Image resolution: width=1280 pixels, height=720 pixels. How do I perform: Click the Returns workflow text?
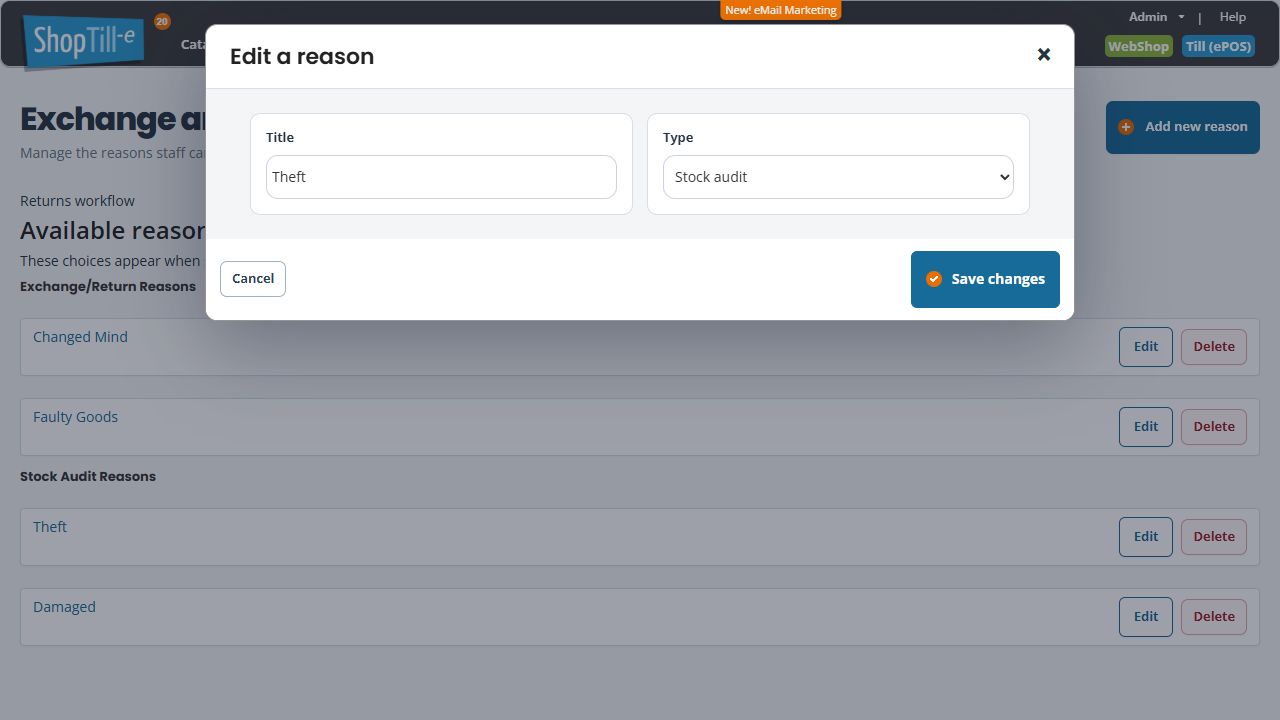tap(77, 201)
